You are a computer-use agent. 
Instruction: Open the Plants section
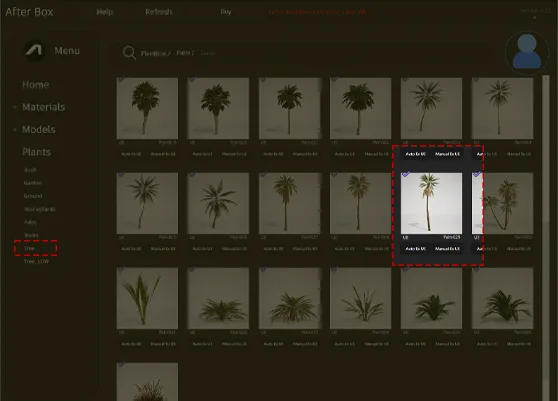tap(36, 152)
